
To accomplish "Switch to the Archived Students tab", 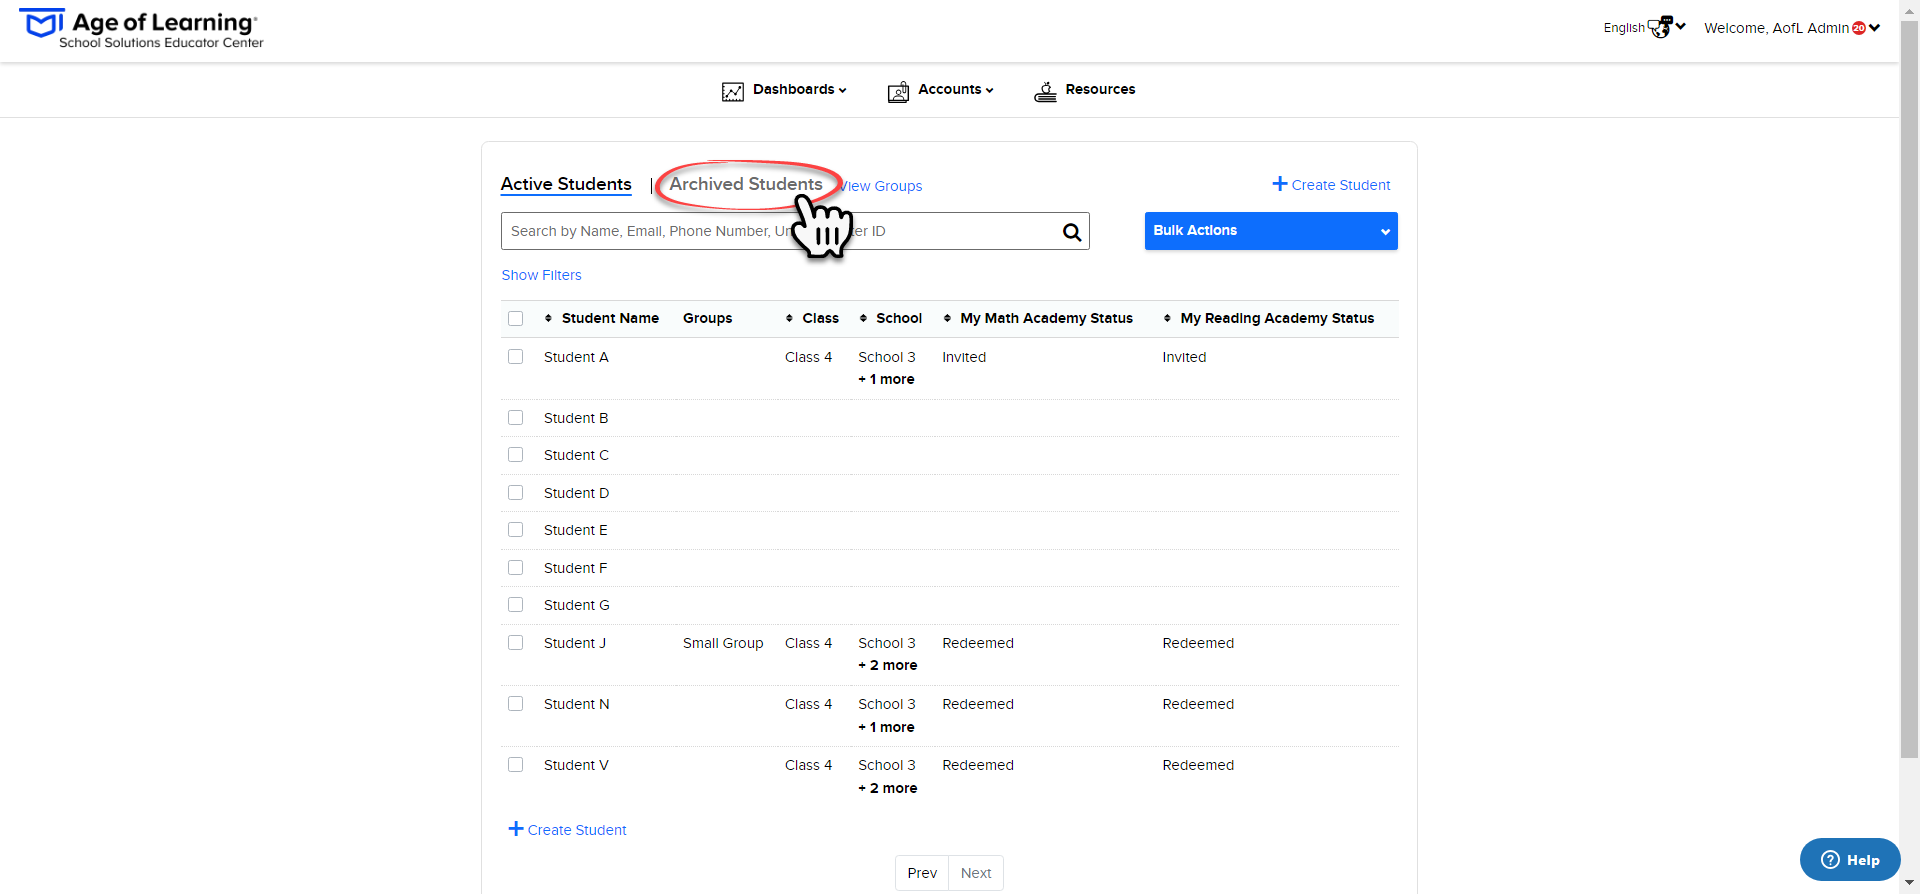I will point(746,184).
